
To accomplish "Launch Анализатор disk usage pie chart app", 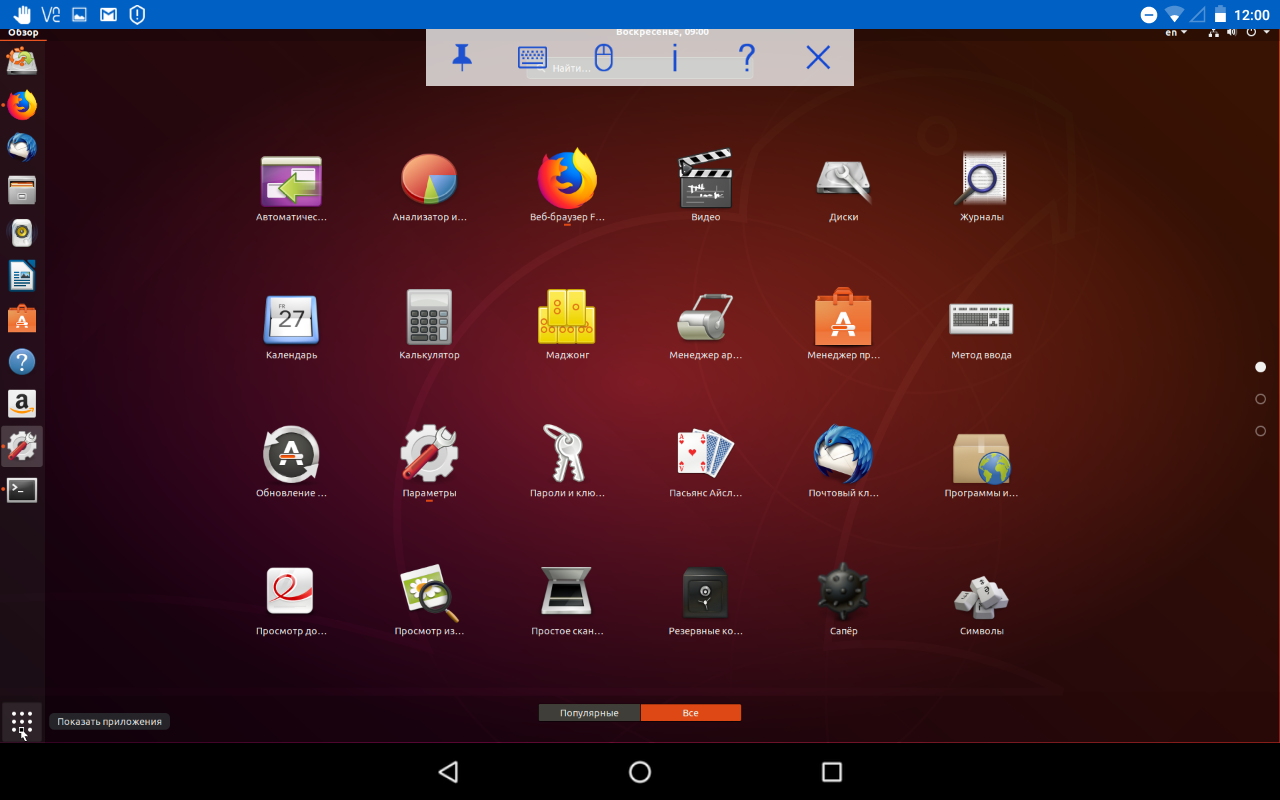I will click(429, 188).
